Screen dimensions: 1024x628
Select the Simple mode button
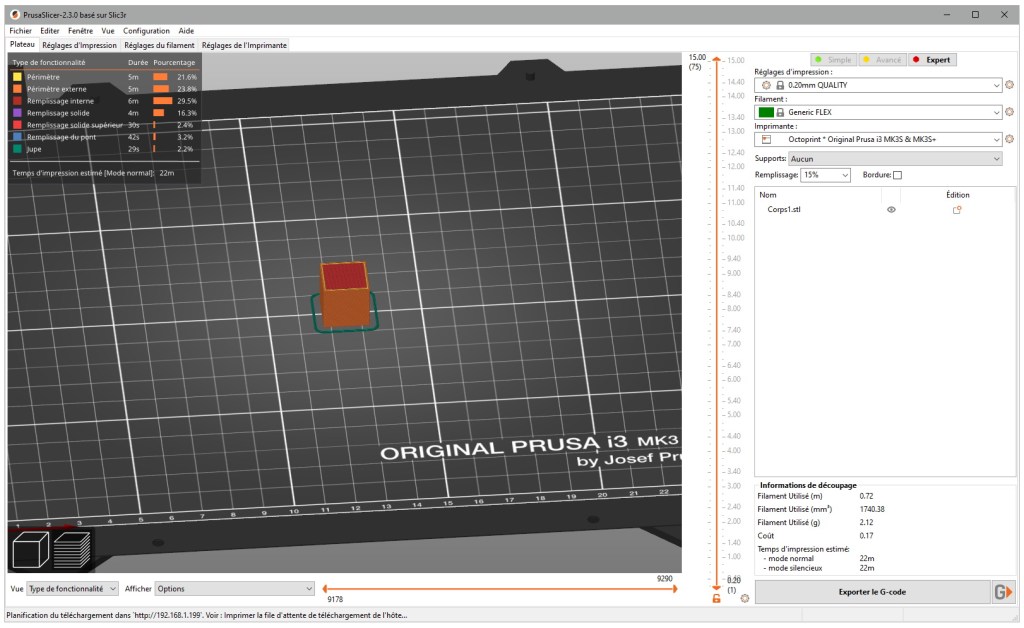click(833, 60)
